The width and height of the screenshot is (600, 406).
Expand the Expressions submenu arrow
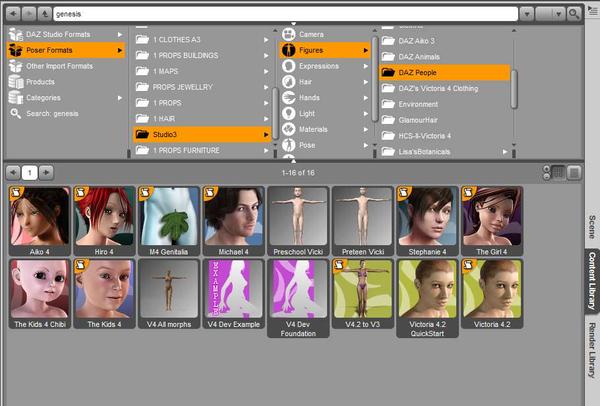click(x=366, y=66)
